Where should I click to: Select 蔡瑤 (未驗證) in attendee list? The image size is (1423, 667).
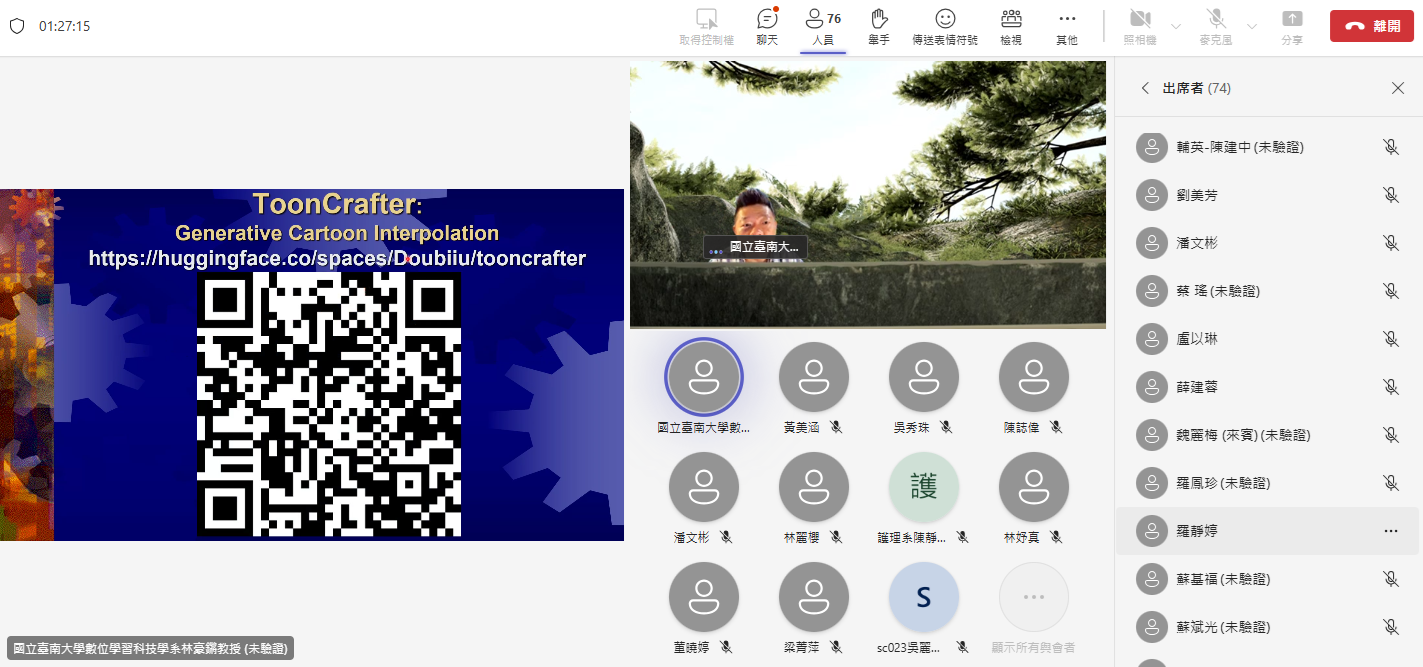(x=1267, y=291)
